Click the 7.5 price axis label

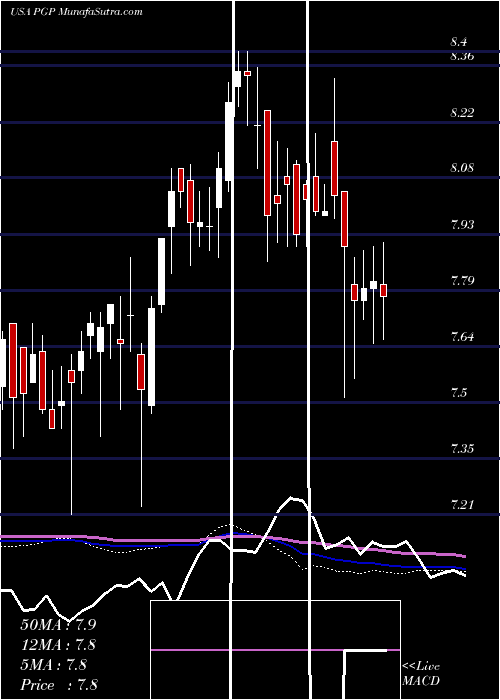(x=459, y=393)
